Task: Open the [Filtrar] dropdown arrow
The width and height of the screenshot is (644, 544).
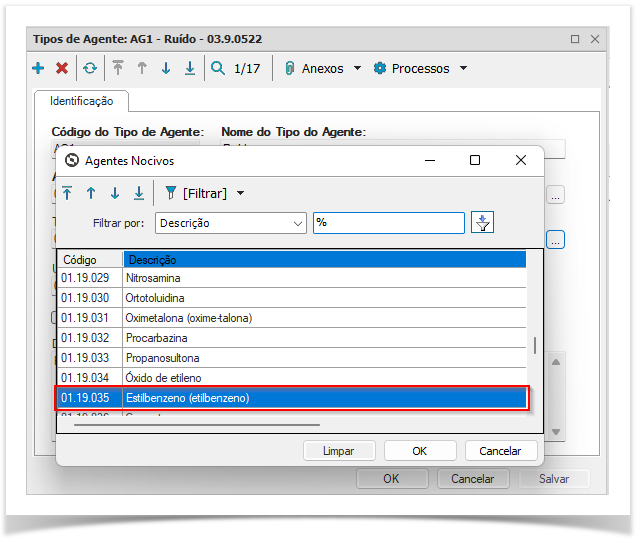Action: pyautogui.click(x=241, y=193)
